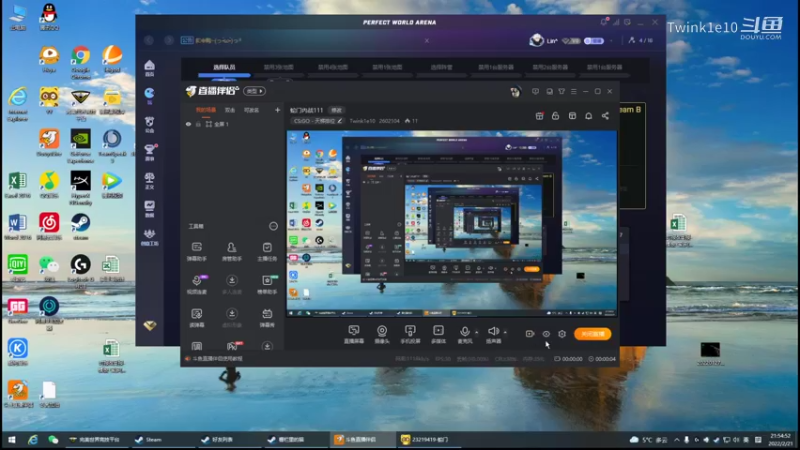Show hidden system tray icons chevron
The width and height of the screenshot is (800, 450).
click(677, 439)
